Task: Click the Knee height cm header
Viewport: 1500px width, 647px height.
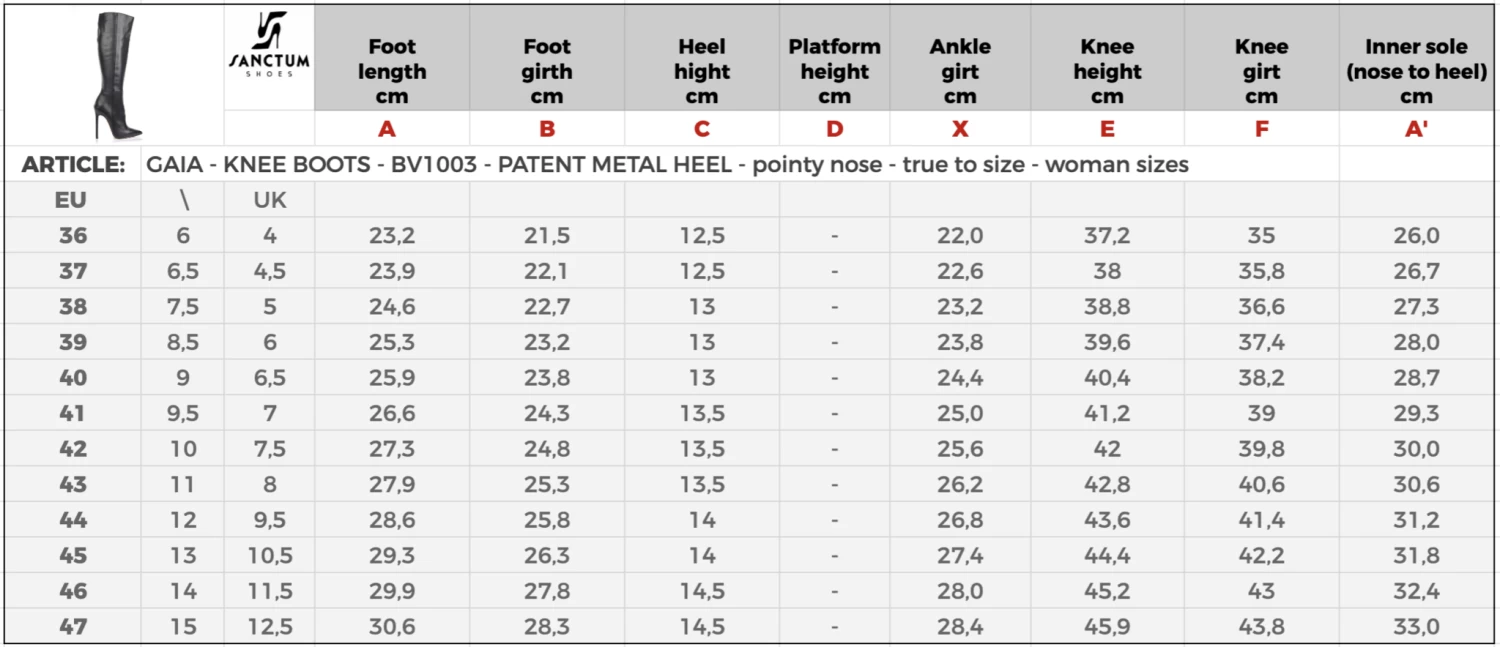Action: tap(1107, 71)
